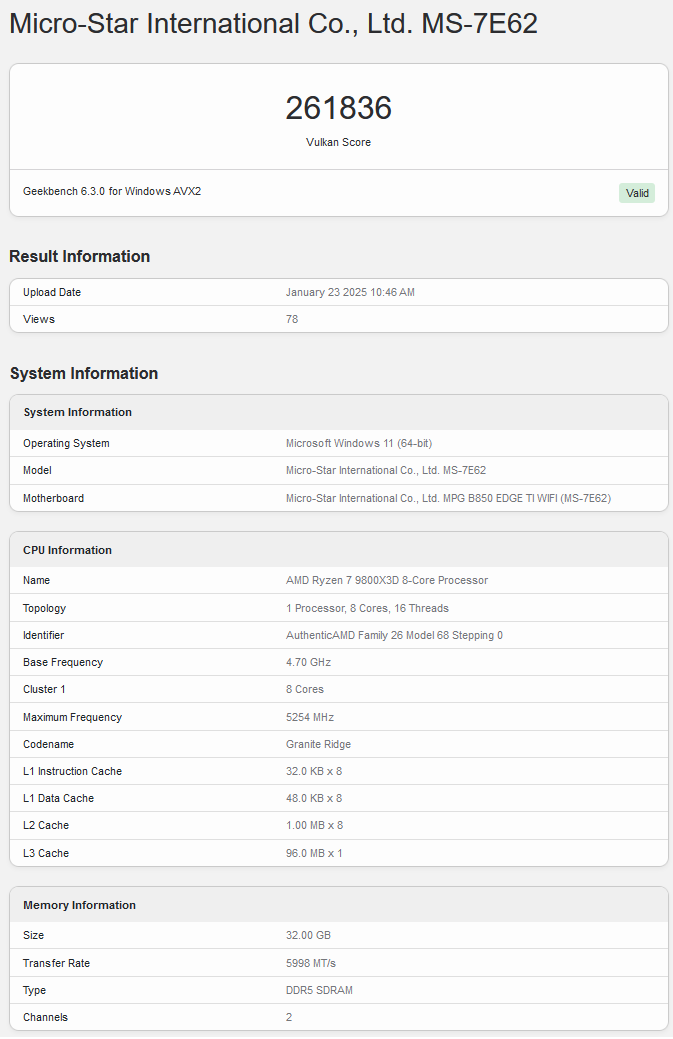Click the base frequency 4.70 GHz value
The image size is (673, 1039).
309,663
